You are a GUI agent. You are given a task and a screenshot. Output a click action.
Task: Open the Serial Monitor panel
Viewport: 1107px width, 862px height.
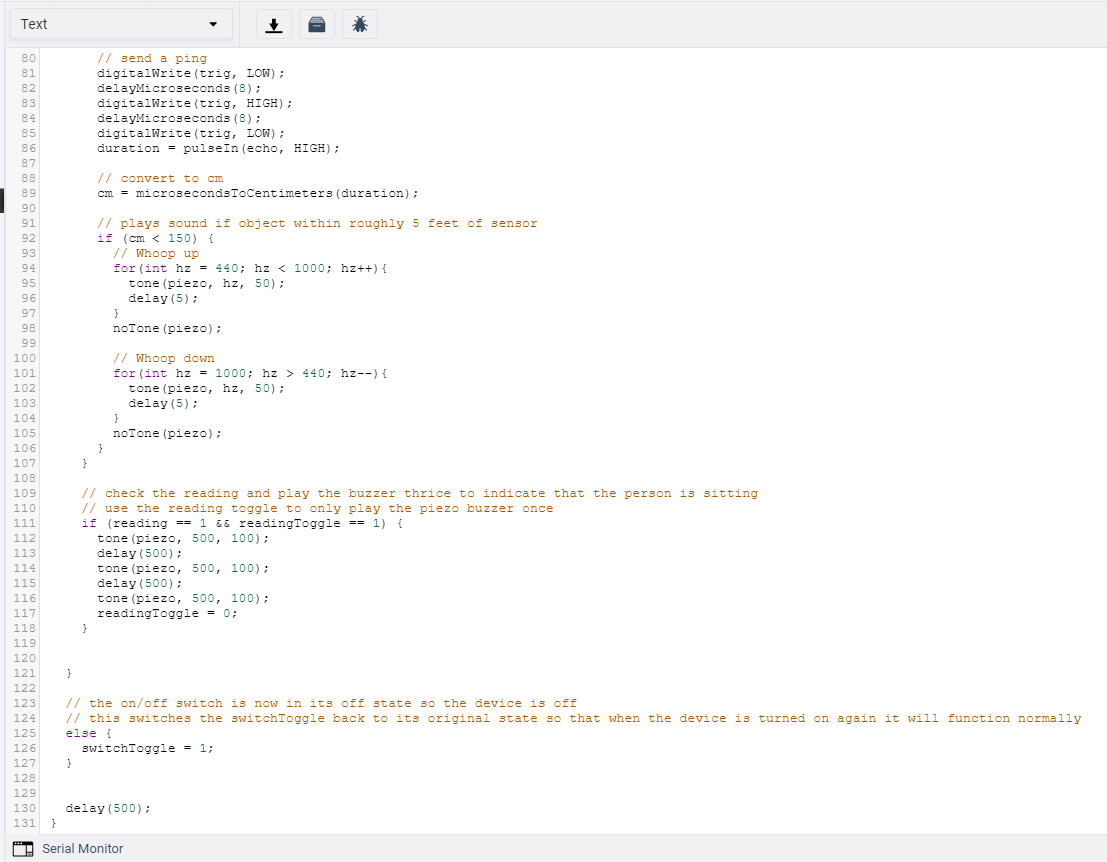click(x=82, y=848)
